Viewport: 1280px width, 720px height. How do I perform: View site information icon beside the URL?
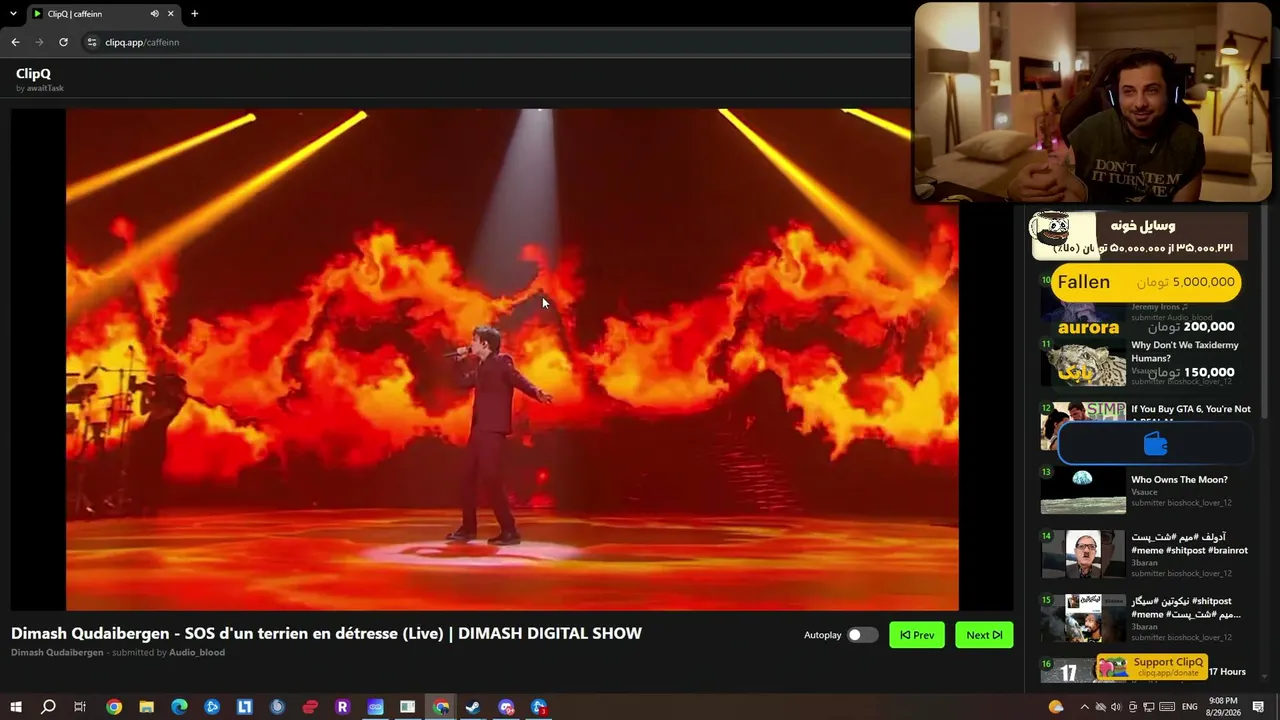pos(92,42)
